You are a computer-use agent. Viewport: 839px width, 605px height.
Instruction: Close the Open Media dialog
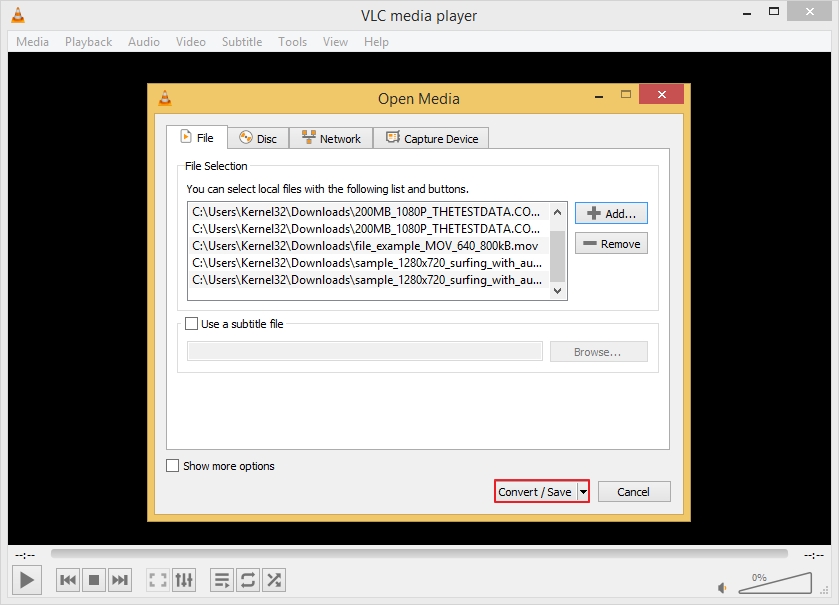point(661,94)
